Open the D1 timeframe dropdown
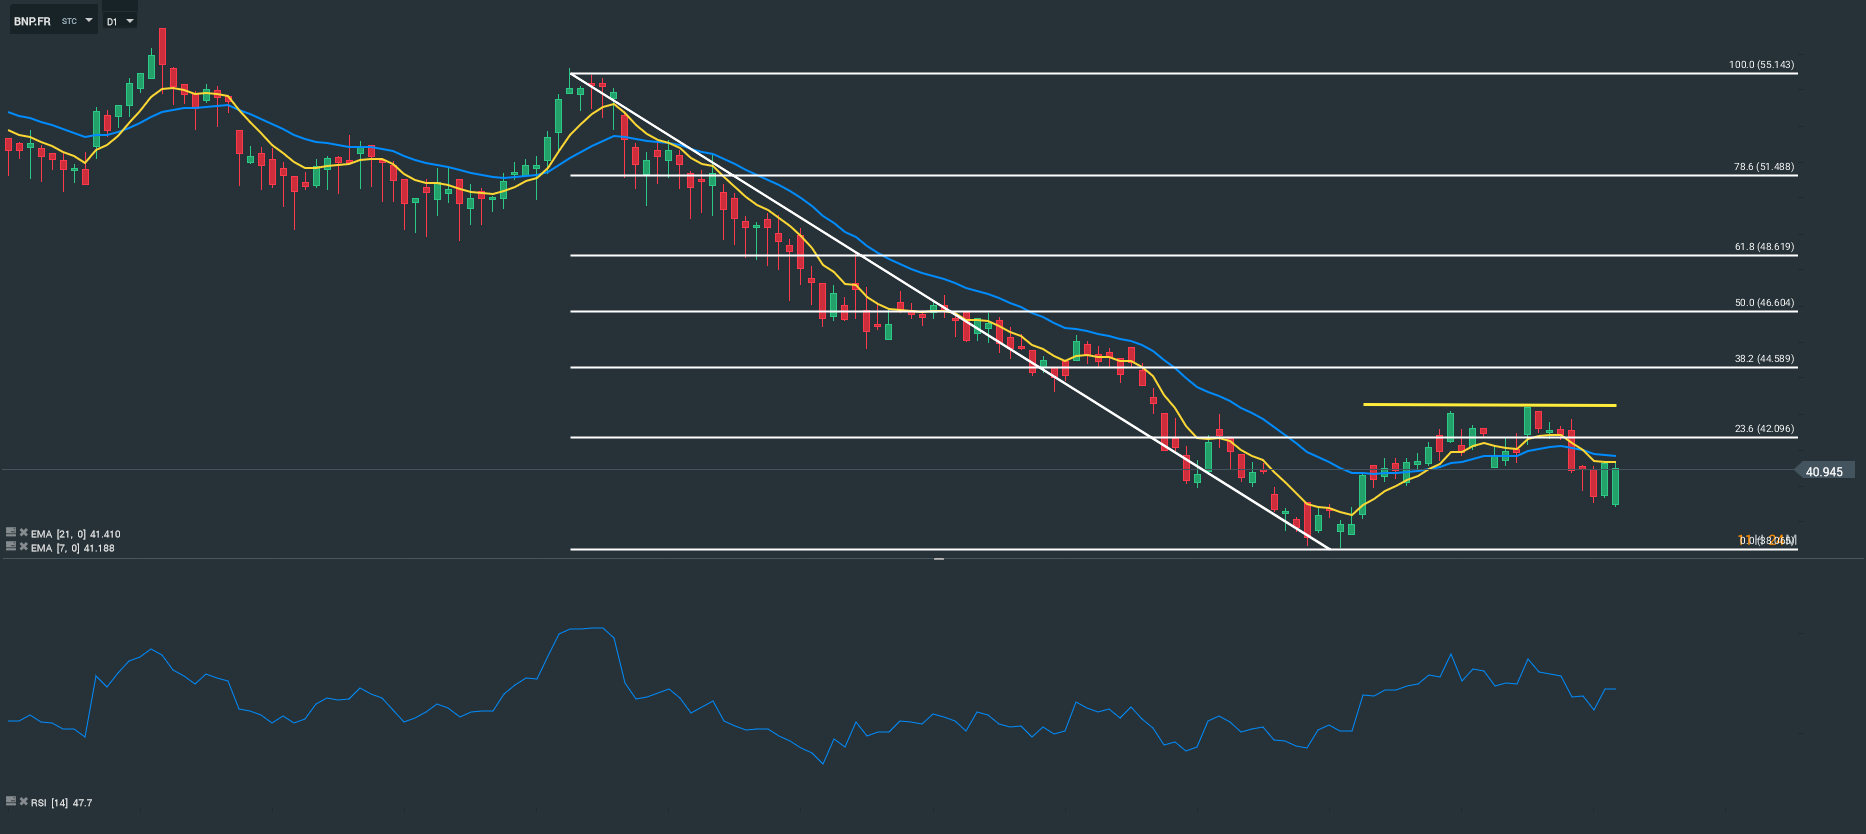 pos(120,20)
